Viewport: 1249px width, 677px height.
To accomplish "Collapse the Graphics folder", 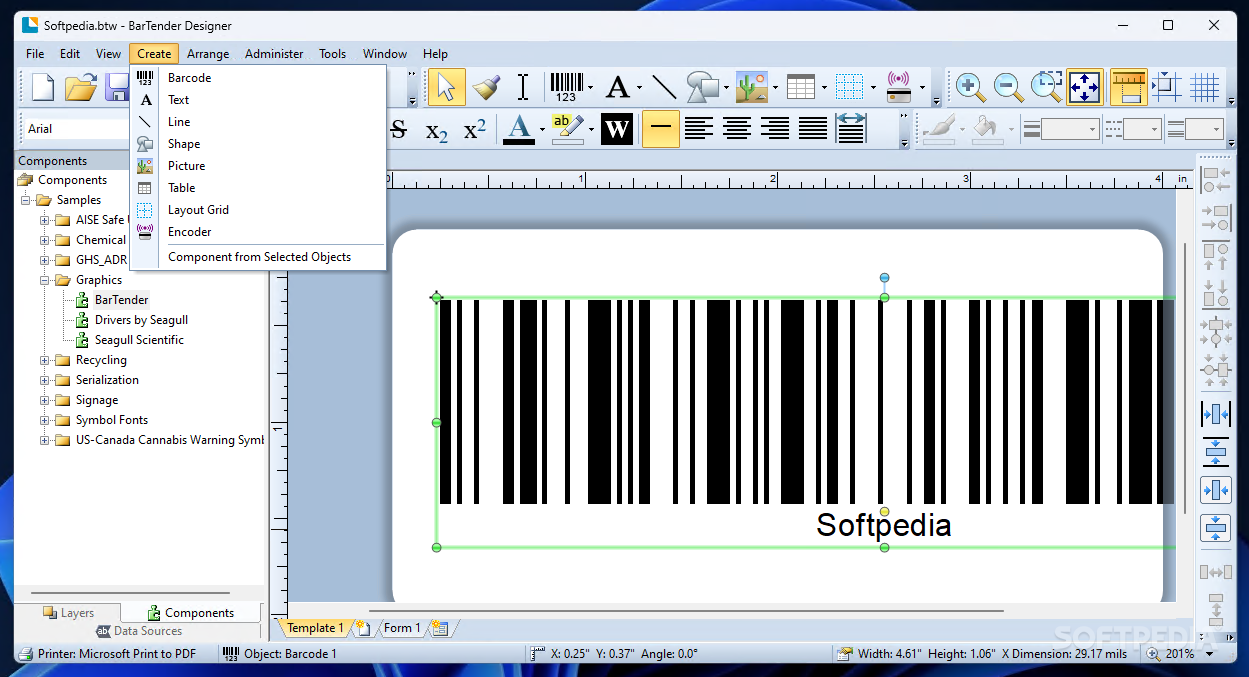I will [x=45, y=280].
